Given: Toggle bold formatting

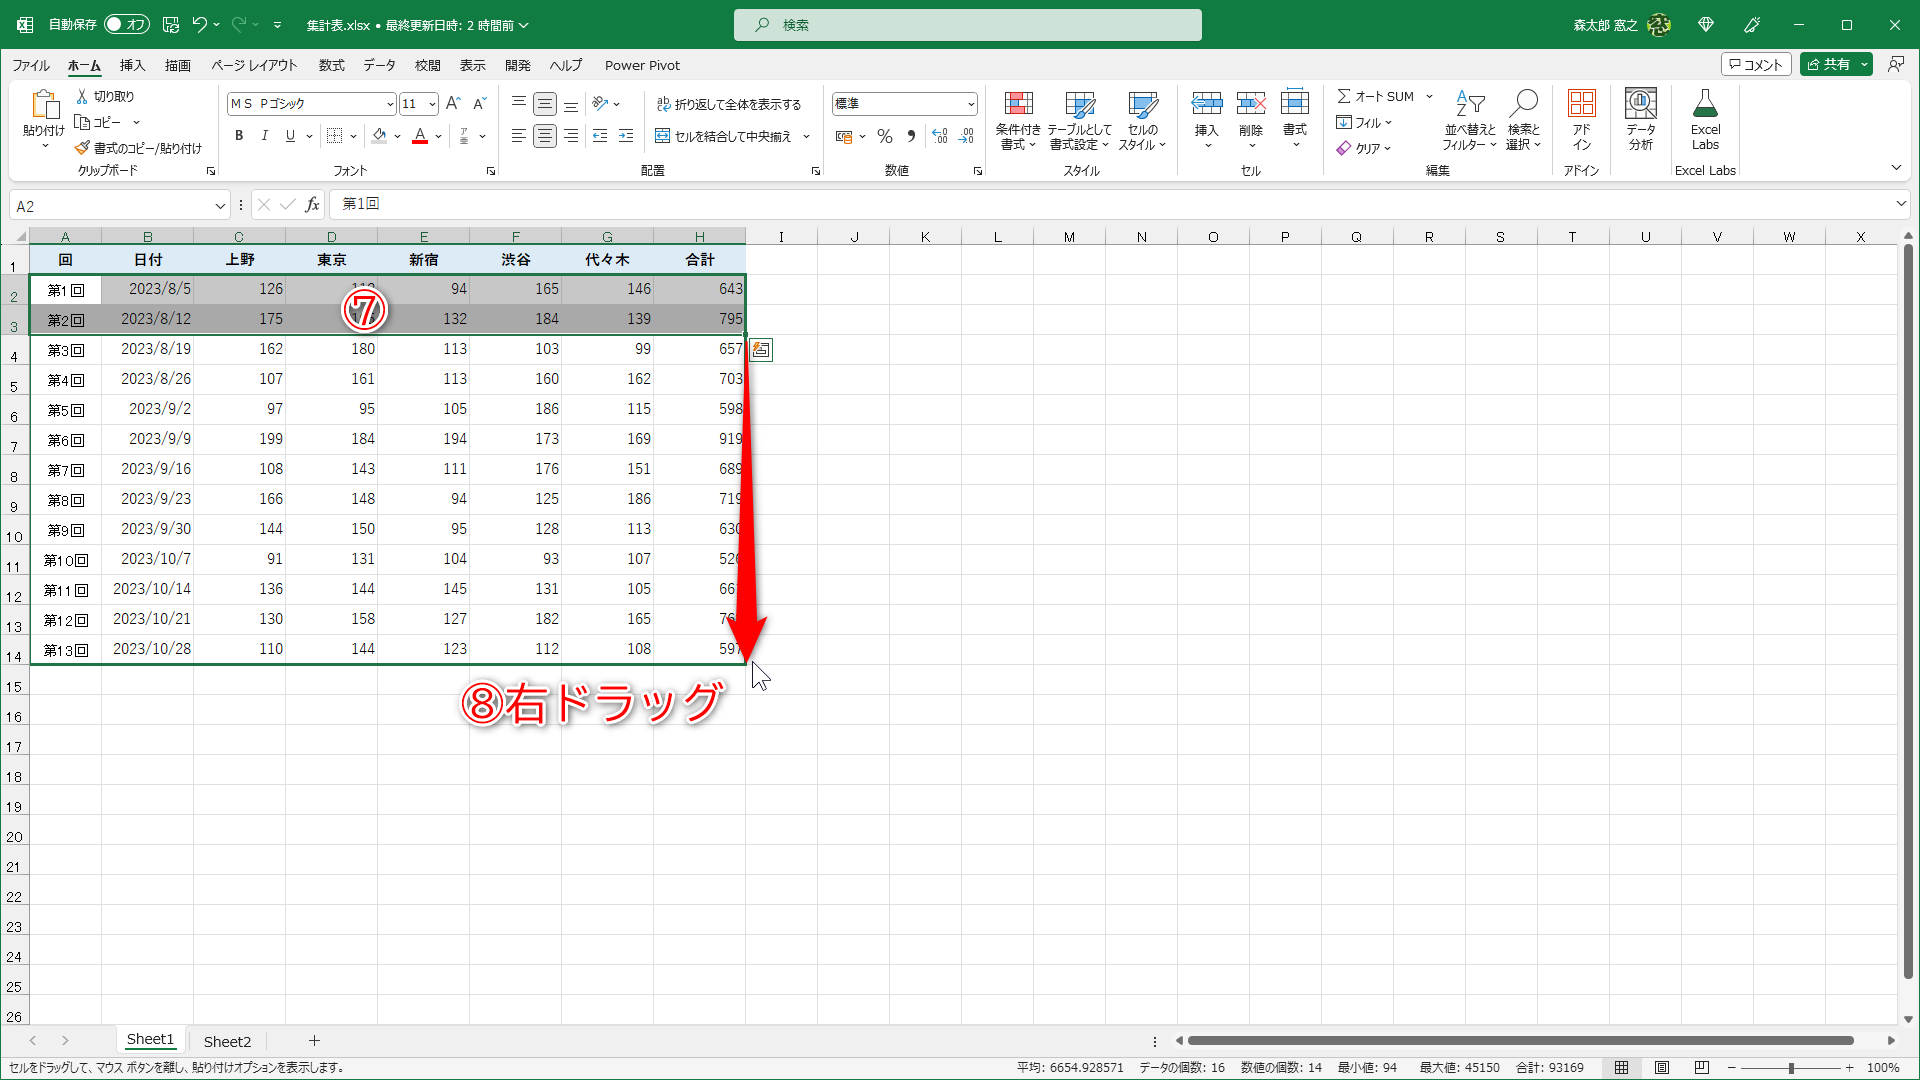Looking at the screenshot, I should click(239, 135).
